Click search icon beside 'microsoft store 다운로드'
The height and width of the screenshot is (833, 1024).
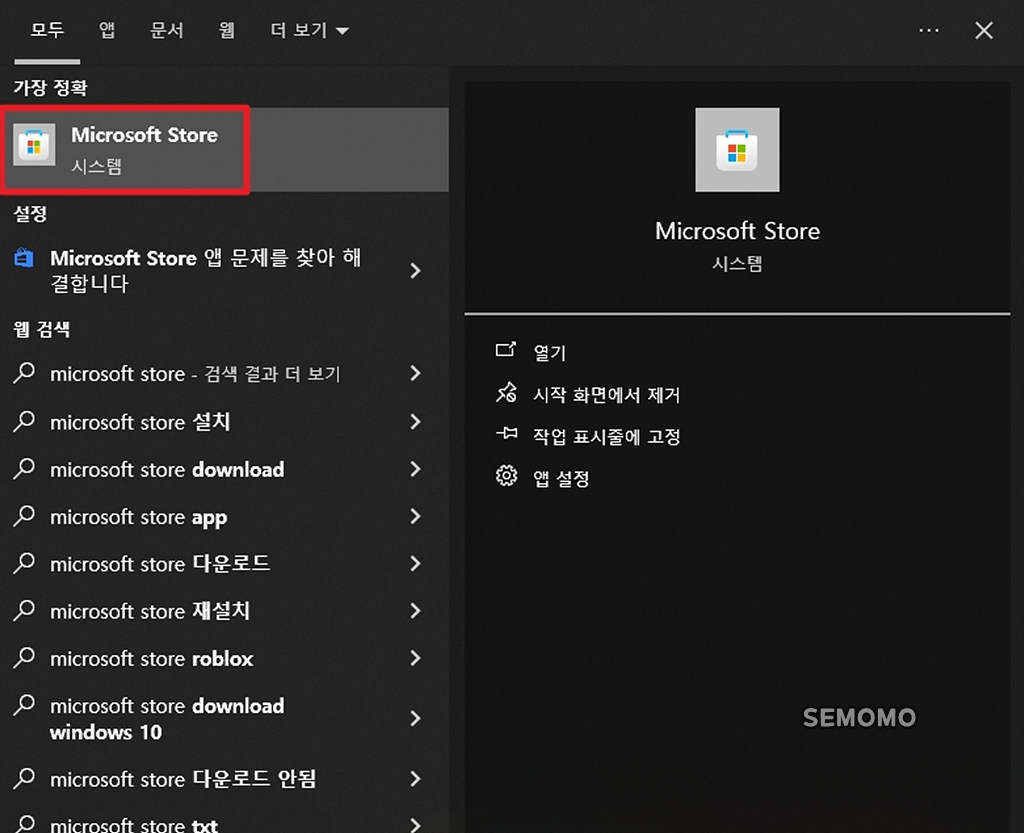coord(24,562)
